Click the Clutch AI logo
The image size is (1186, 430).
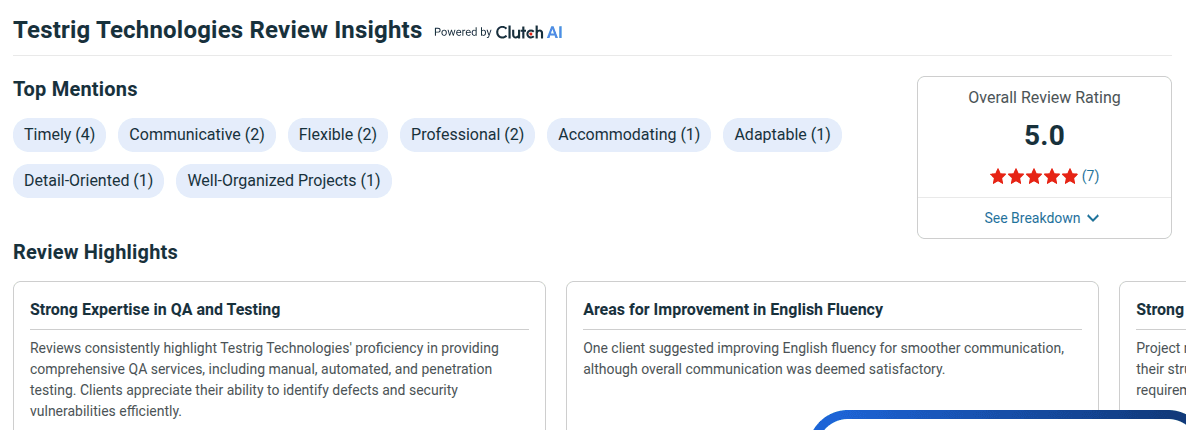pyautogui.click(x=529, y=32)
